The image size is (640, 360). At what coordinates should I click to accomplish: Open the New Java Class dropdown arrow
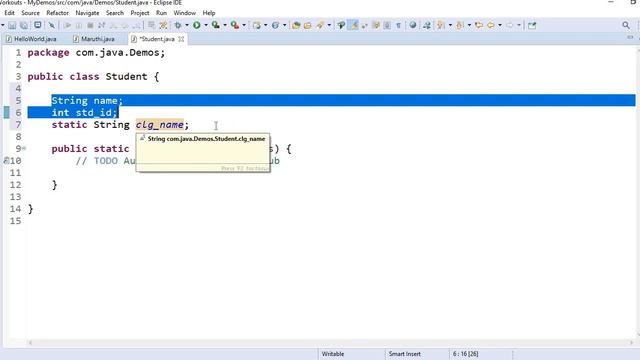[x=284, y=25]
